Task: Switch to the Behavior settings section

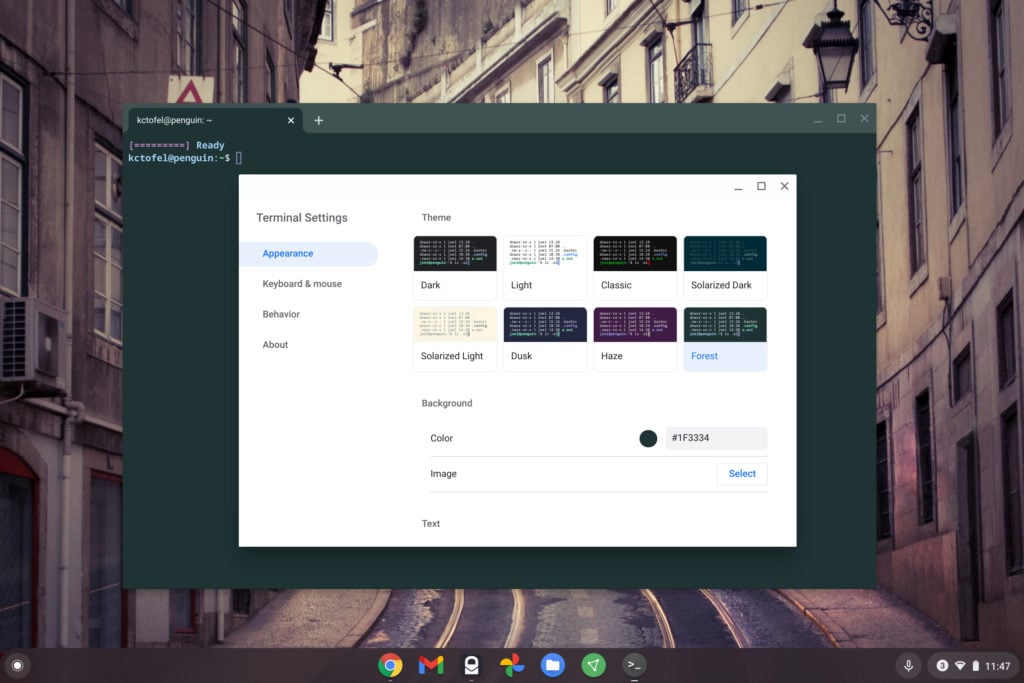Action: pos(281,314)
